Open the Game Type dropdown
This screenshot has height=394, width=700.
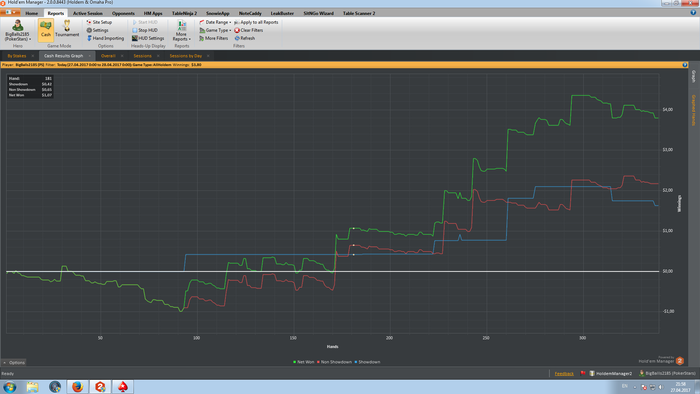point(215,30)
